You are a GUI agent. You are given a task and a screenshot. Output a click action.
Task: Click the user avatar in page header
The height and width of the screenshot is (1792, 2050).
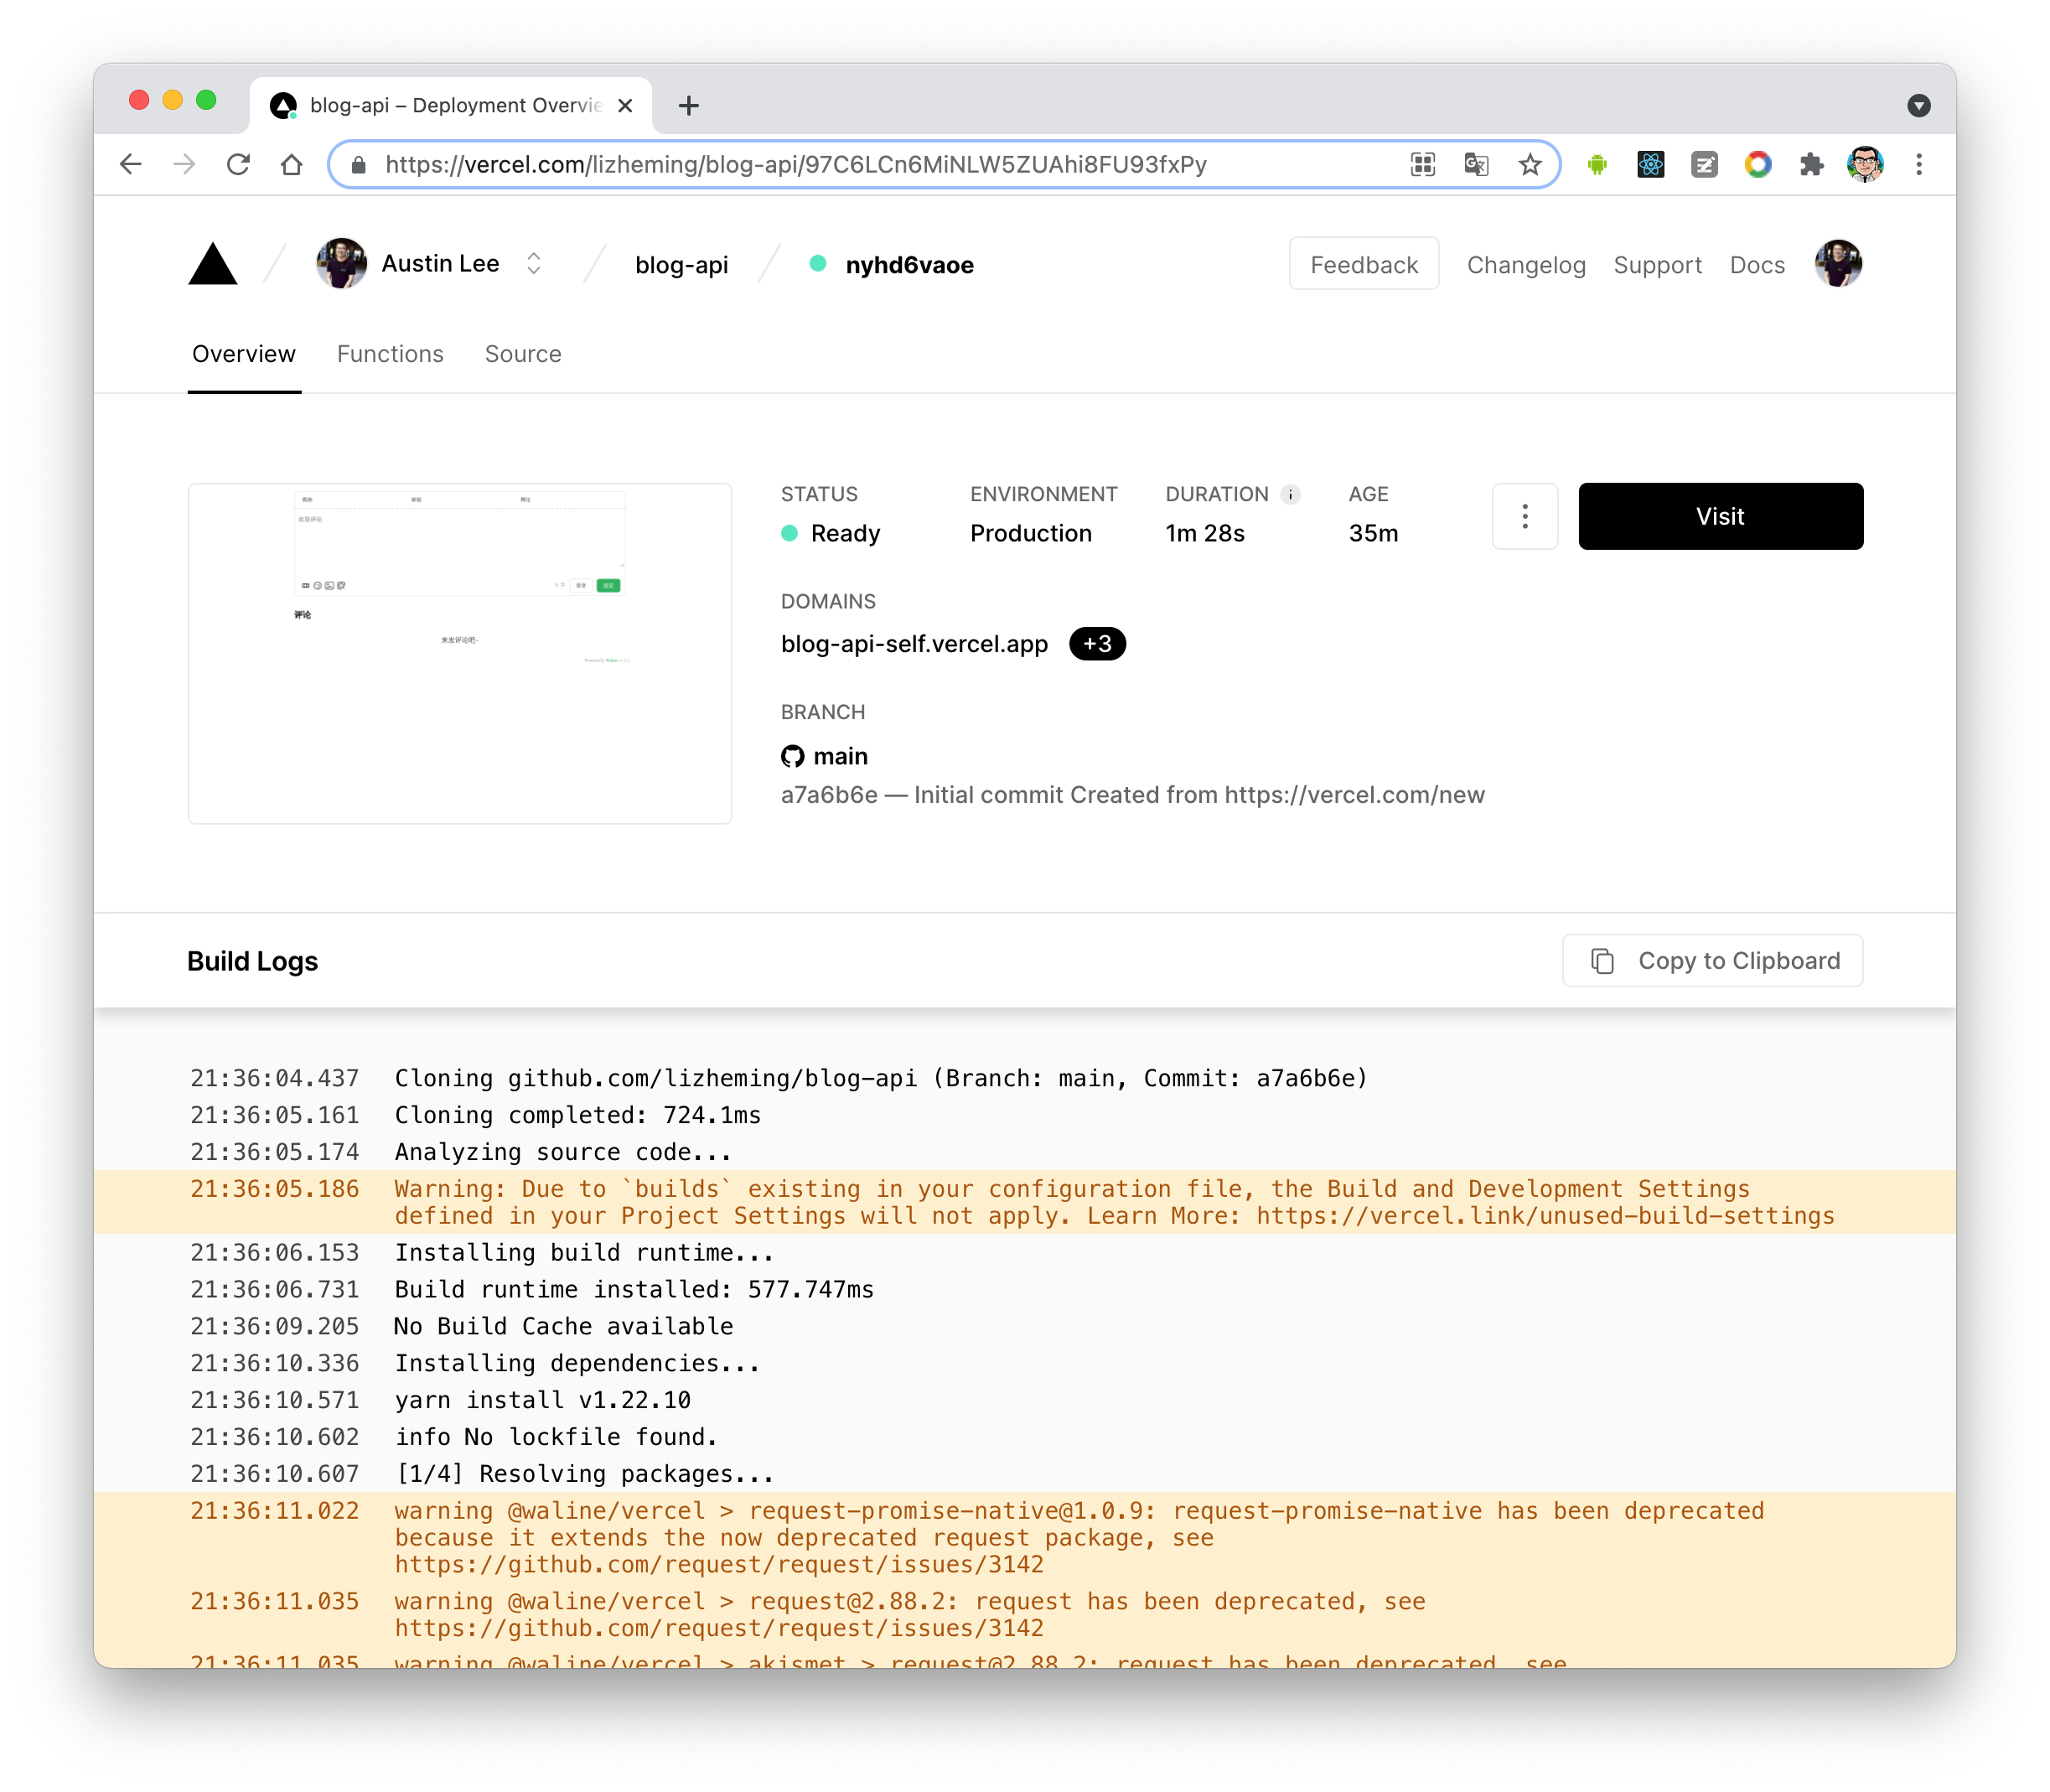[1838, 264]
